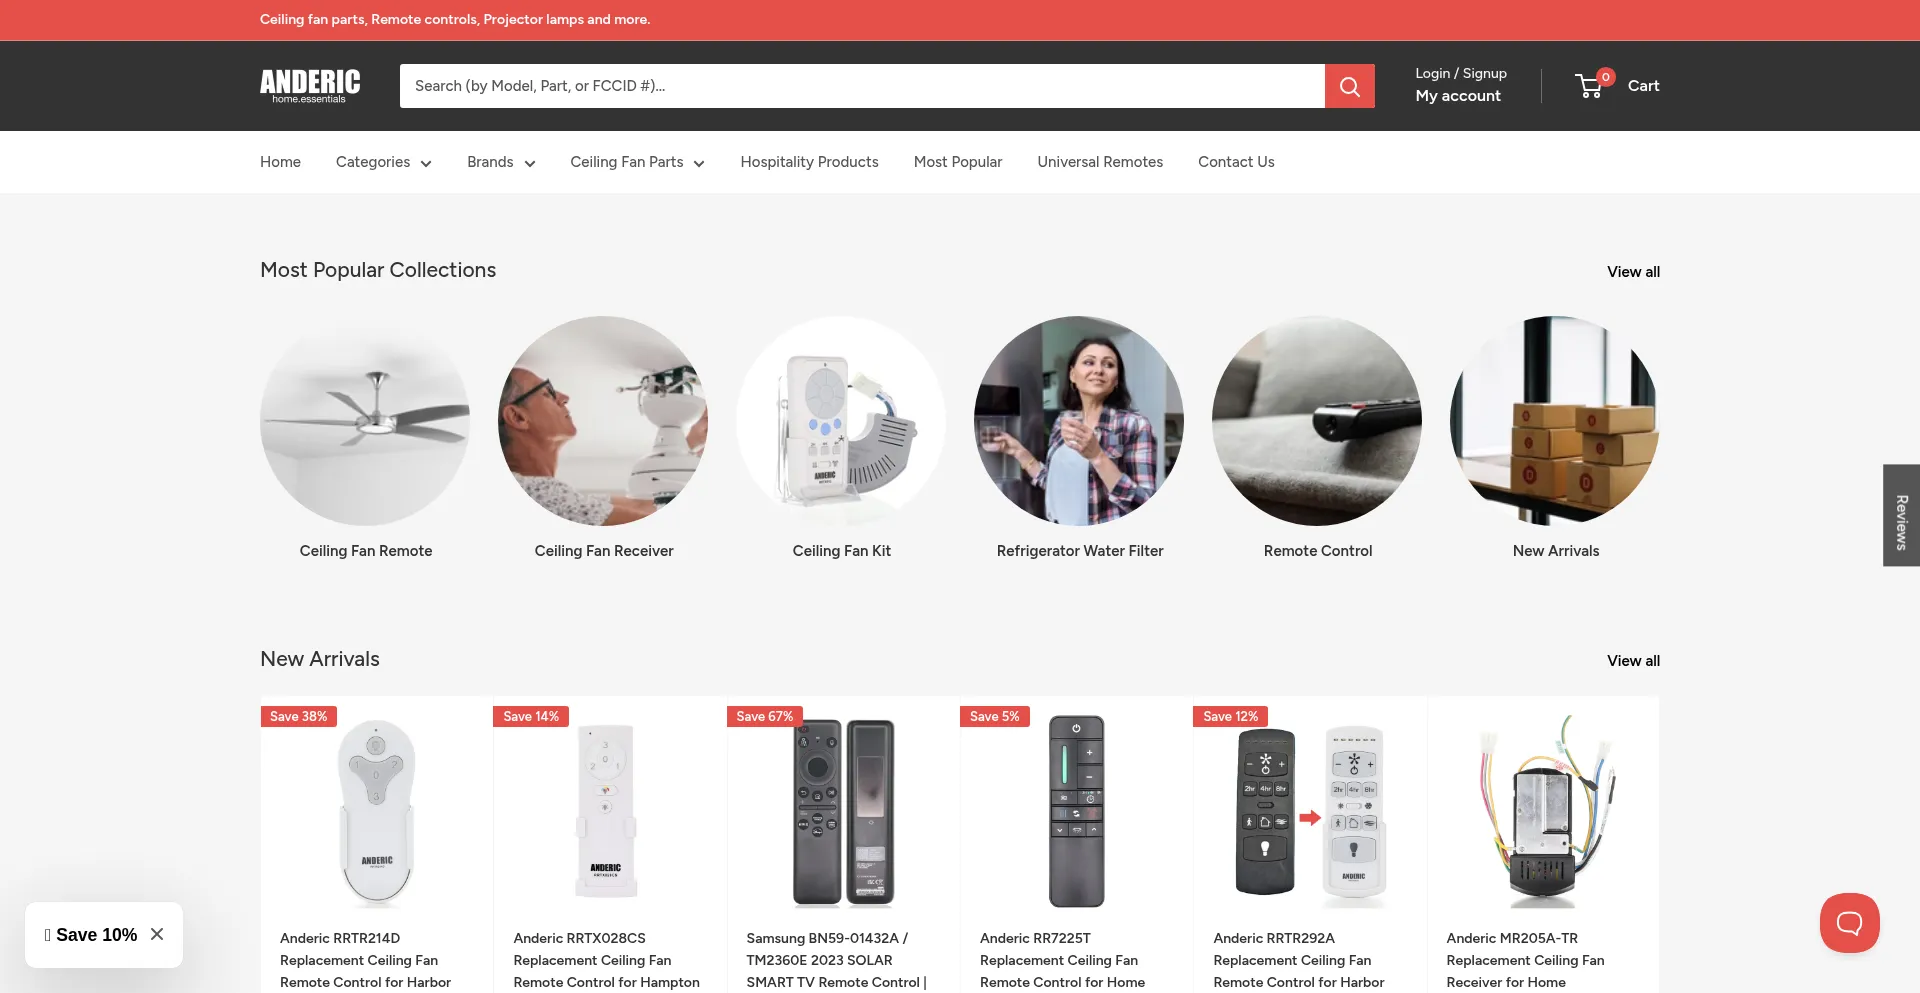Open the red chat support bubble

(x=1849, y=923)
